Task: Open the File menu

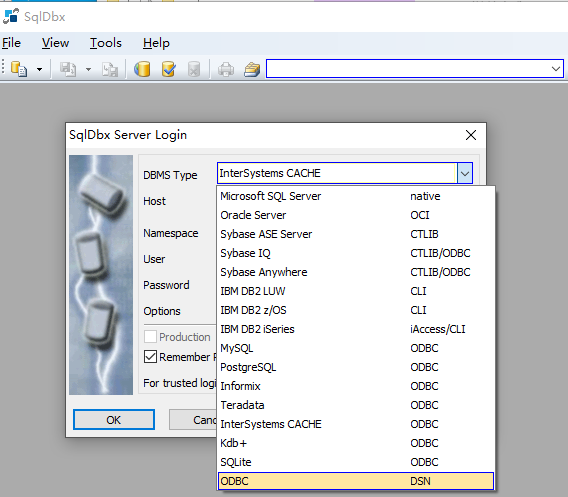Action: pos(12,43)
